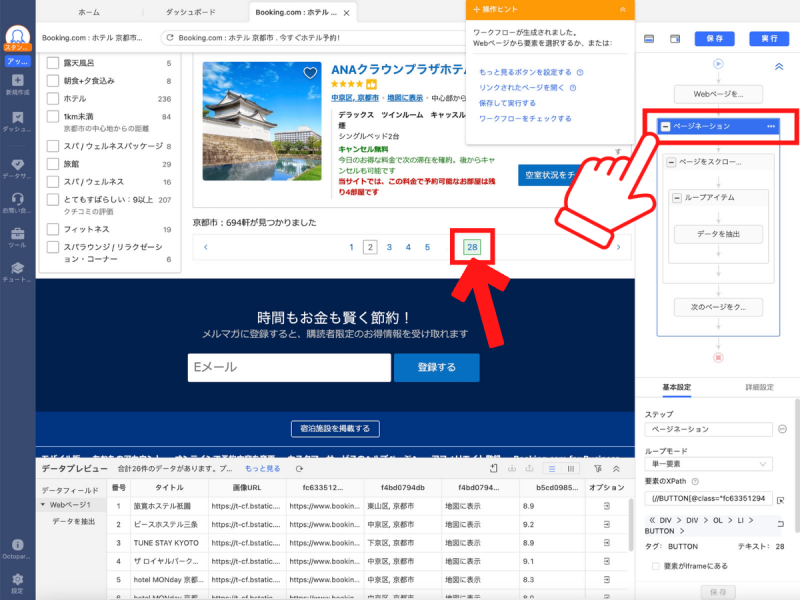
Task: Switch to the ホーム tab
Action: click(89, 12)
